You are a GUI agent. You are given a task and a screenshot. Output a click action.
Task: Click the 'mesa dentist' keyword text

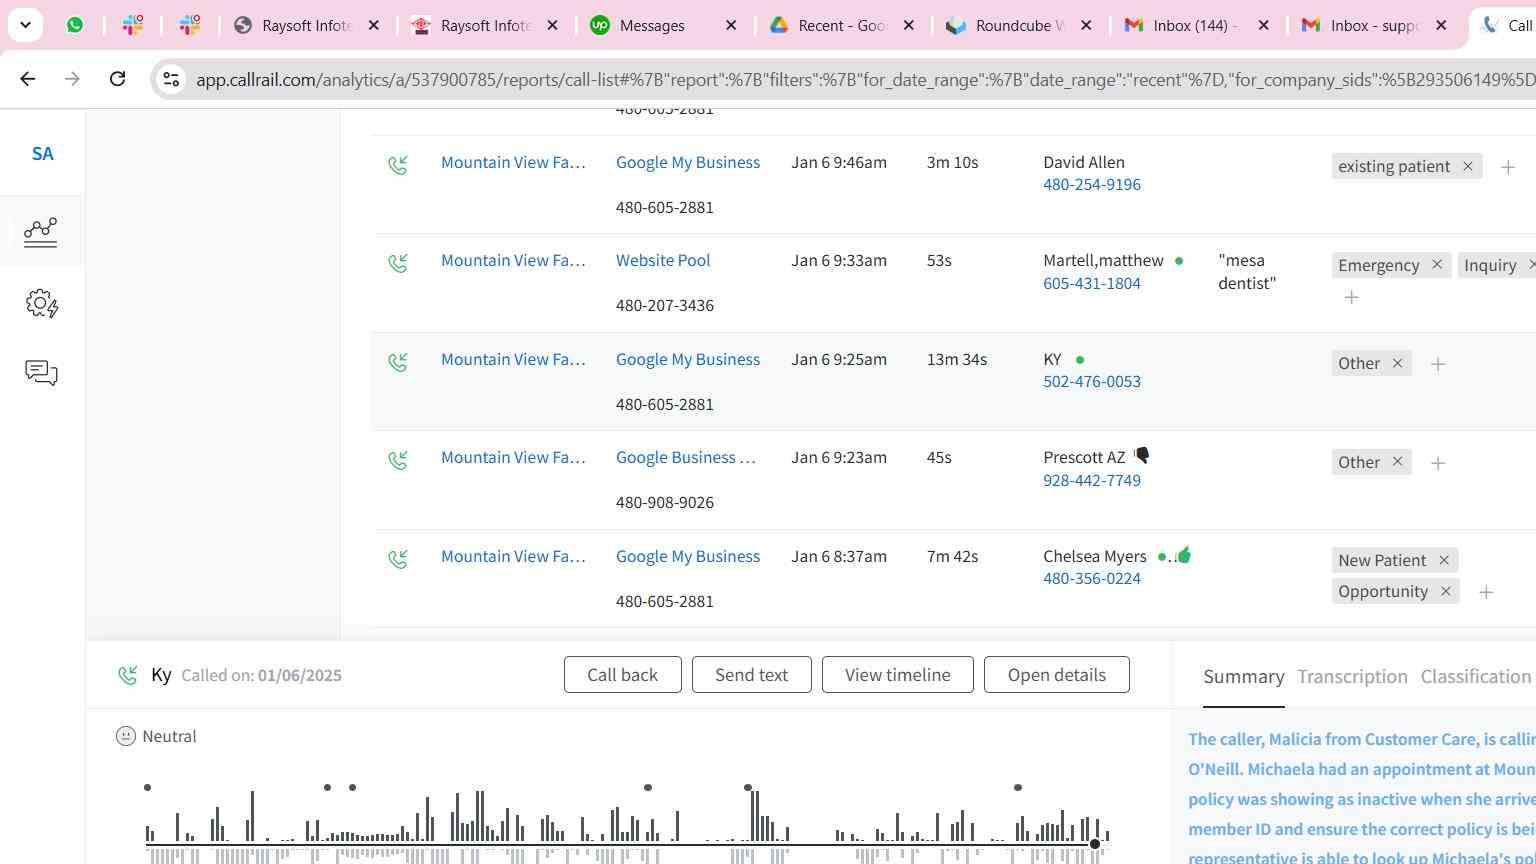[1247, 272]
